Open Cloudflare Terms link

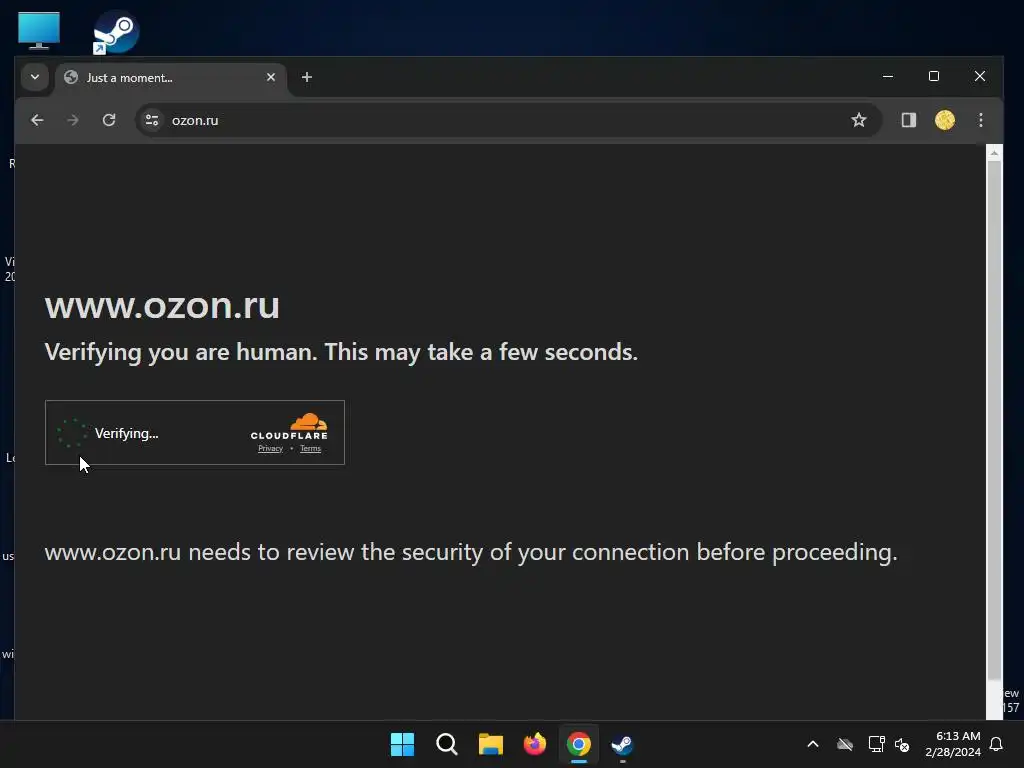[x=310, y=449]
